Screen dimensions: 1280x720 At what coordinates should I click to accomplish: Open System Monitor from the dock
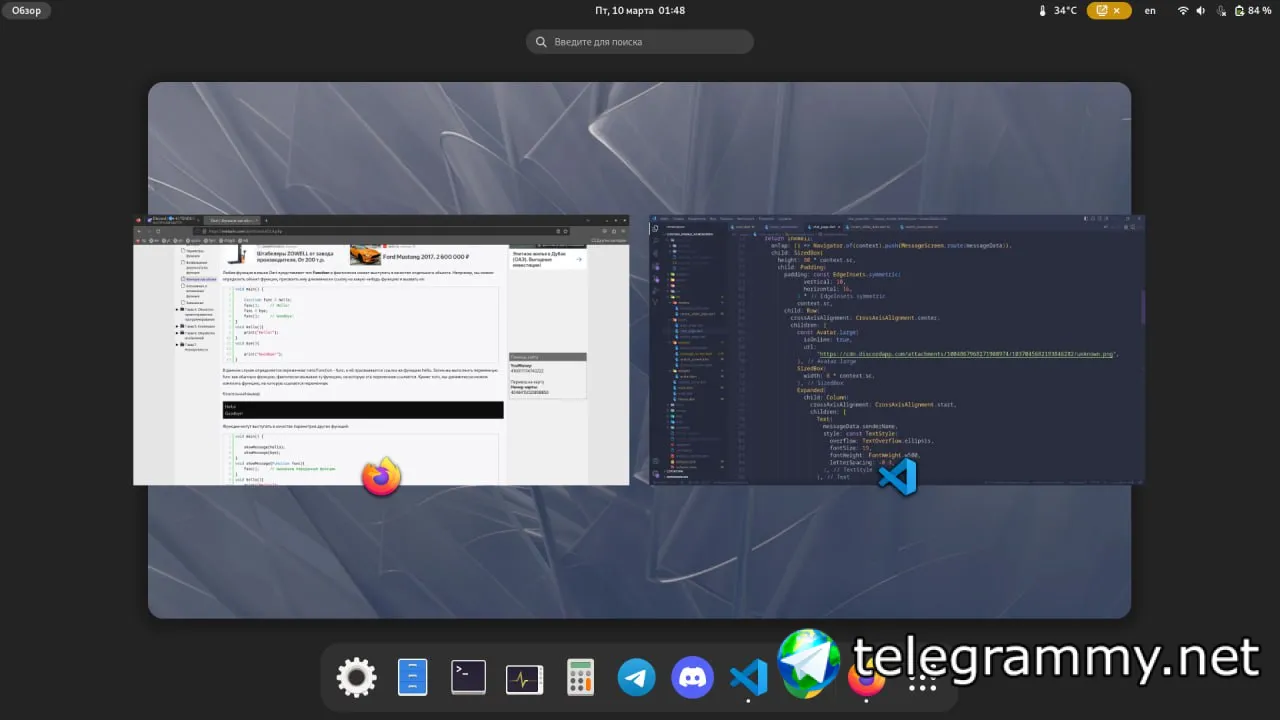coord(525,678)
